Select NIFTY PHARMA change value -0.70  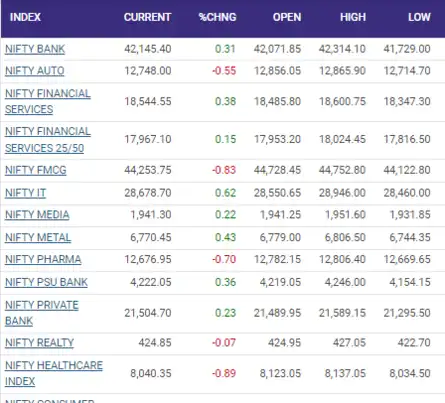pyautogui.click(x=224, y=259)
